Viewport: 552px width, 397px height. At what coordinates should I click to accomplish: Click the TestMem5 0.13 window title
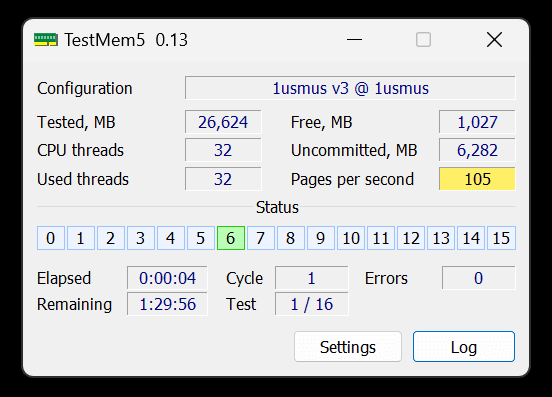click(126, 40)
